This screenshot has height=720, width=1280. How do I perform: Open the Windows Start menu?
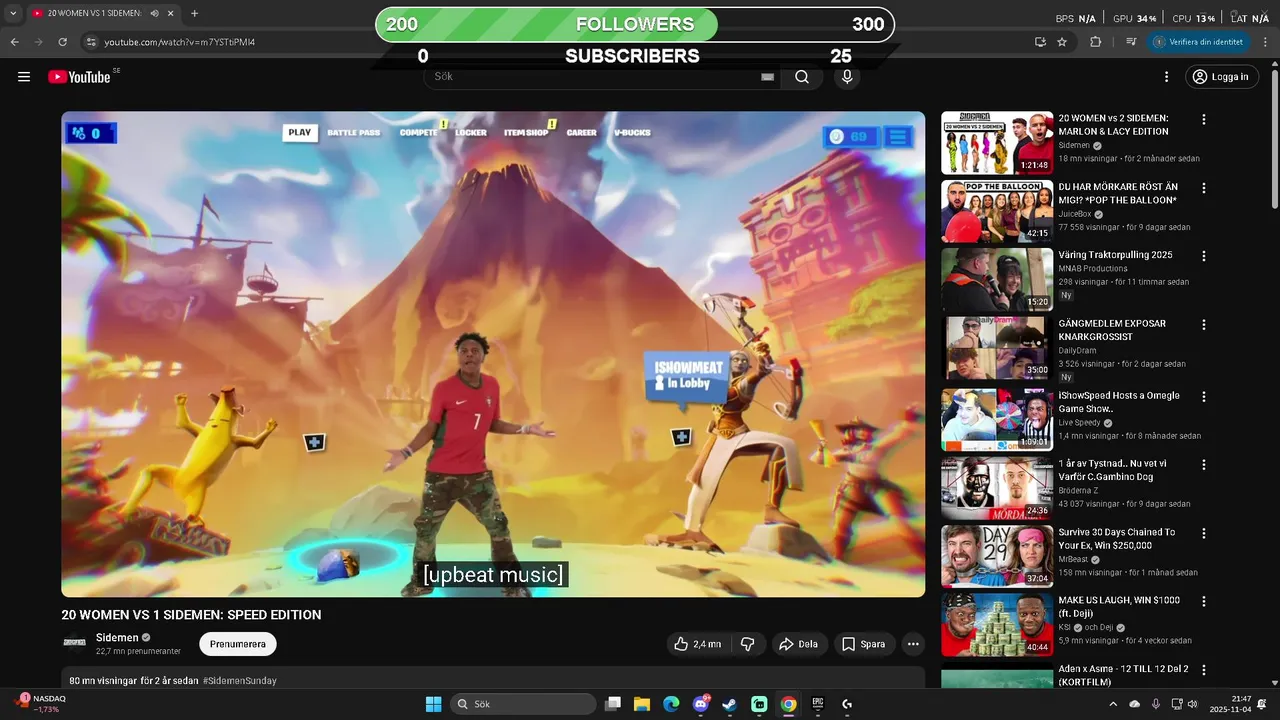tap(433, 704)
